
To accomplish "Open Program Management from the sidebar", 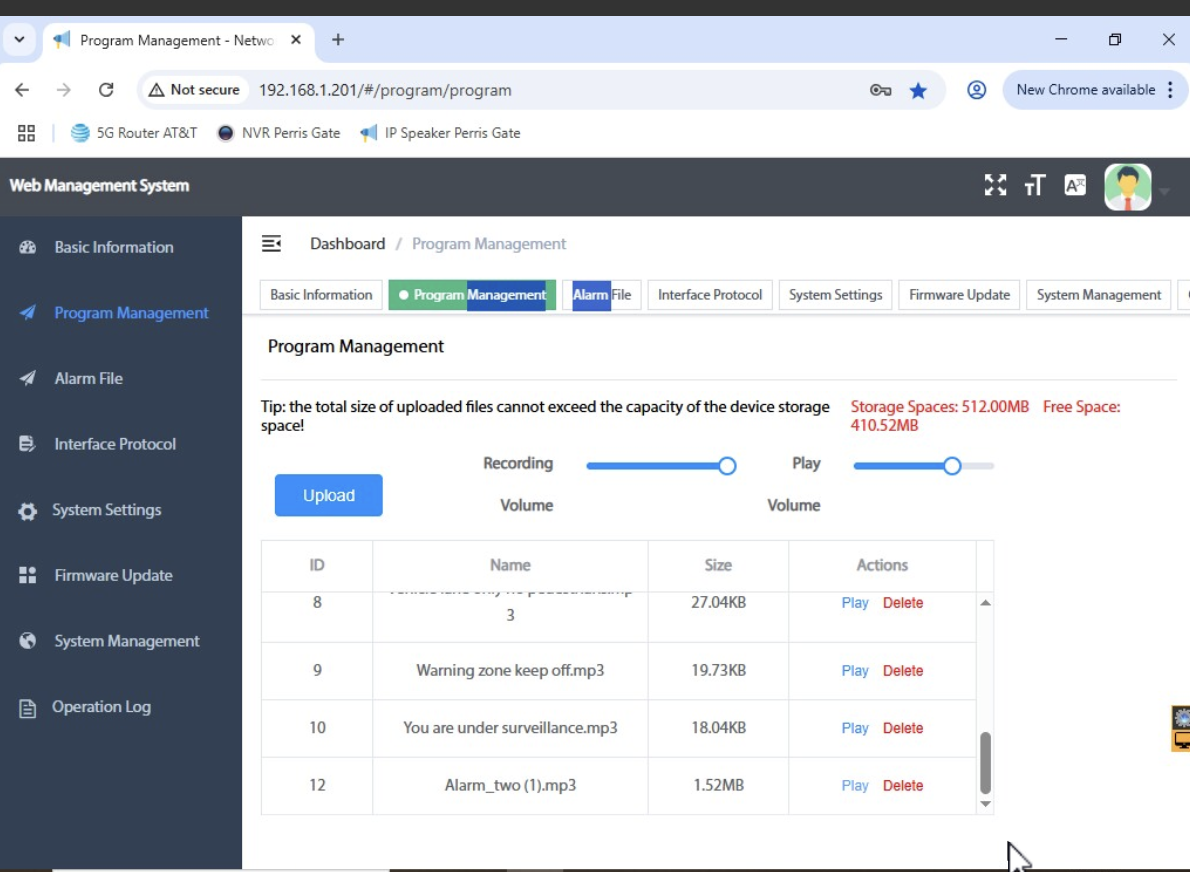I will click(x=121, y=313).
